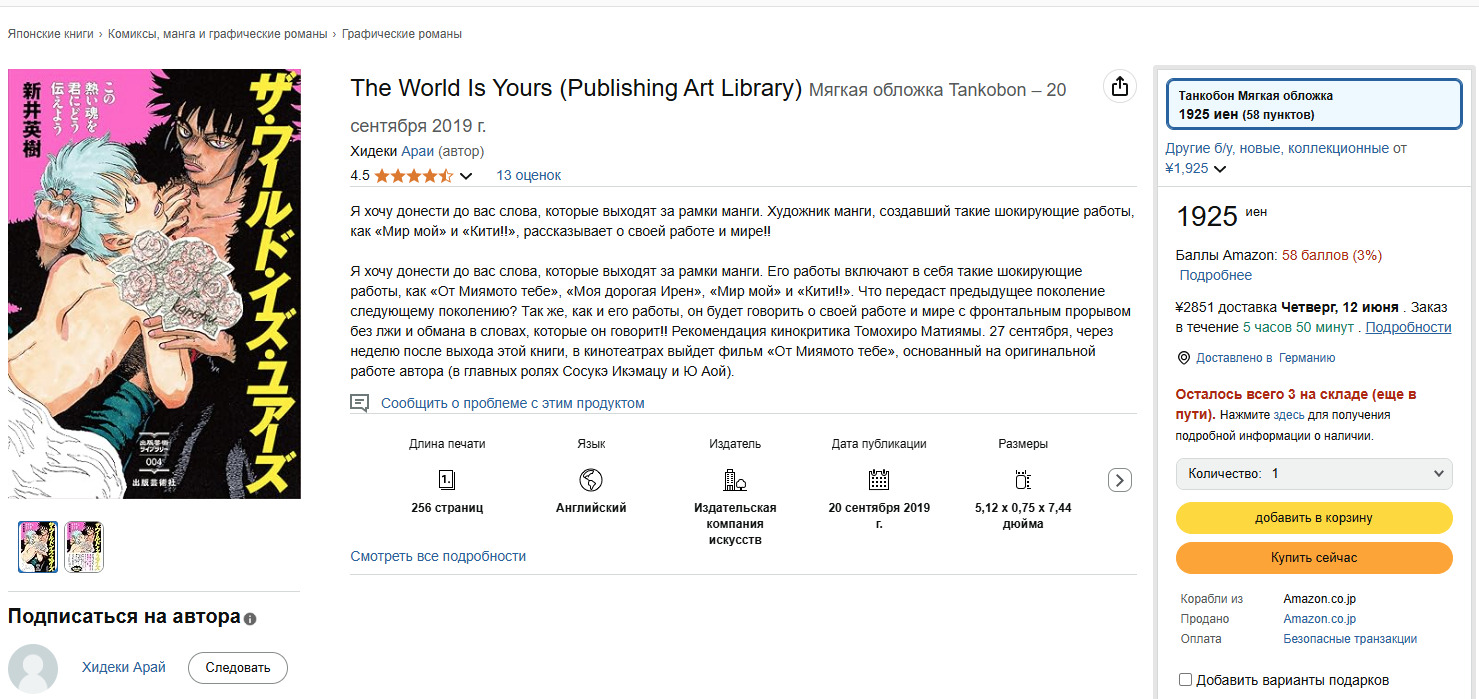The width and height of the screenshot is (1479, 699).
Task: Open the Количество quantity dropdown
Action: 1313,473
